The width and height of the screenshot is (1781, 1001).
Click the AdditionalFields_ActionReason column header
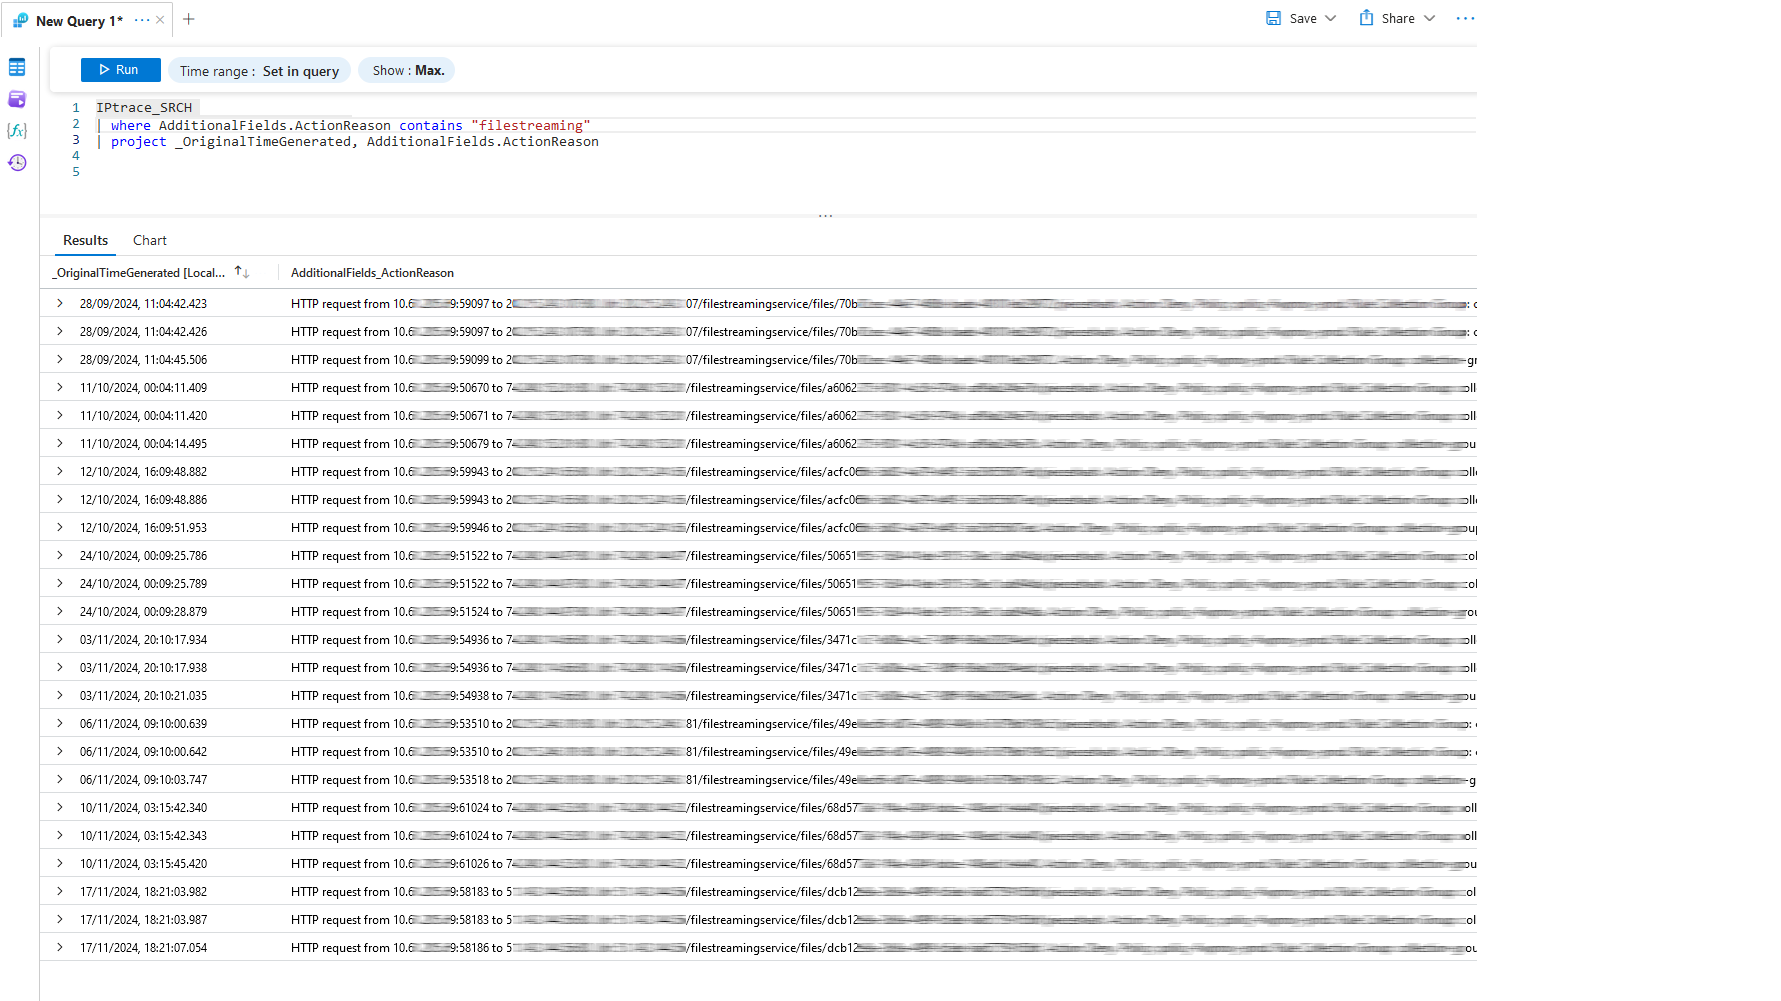click(x=372, y=273)
